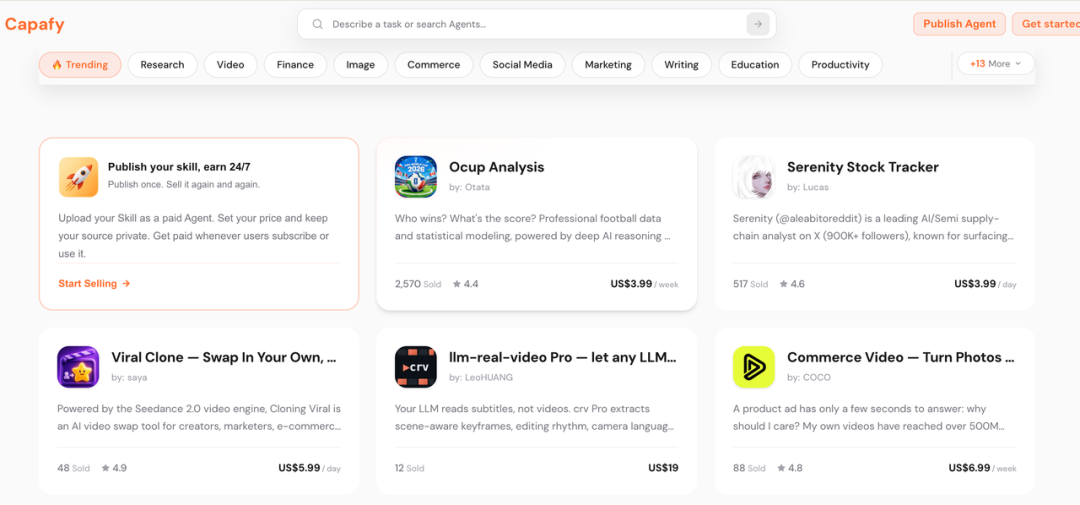Select the Image category tab
The image size is (1080, 505).
[x=361, y=65]
